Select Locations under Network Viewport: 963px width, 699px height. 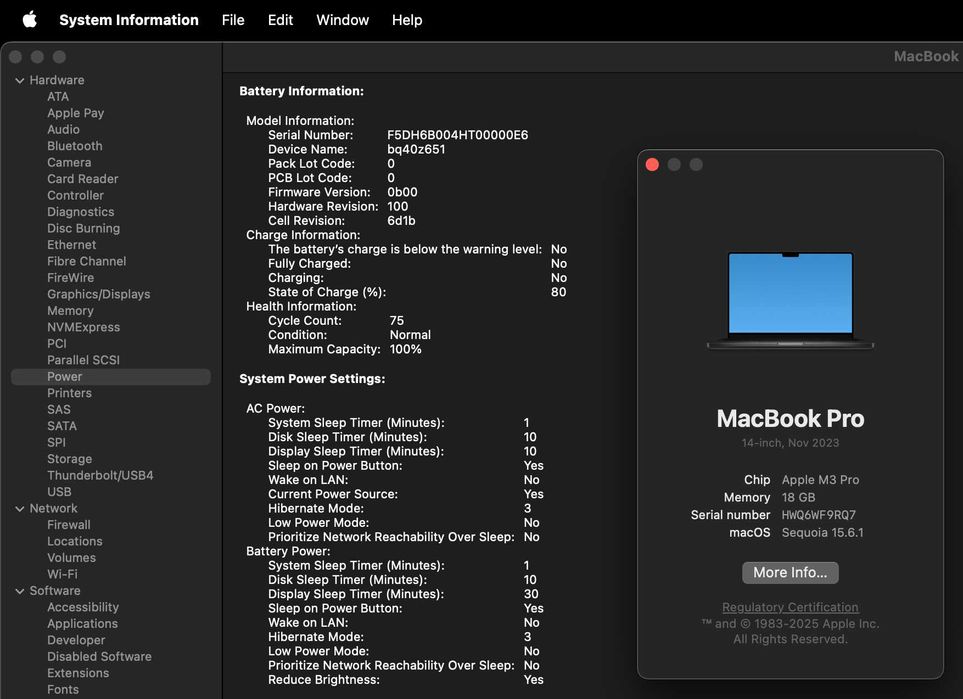click(x=74, y=542)
